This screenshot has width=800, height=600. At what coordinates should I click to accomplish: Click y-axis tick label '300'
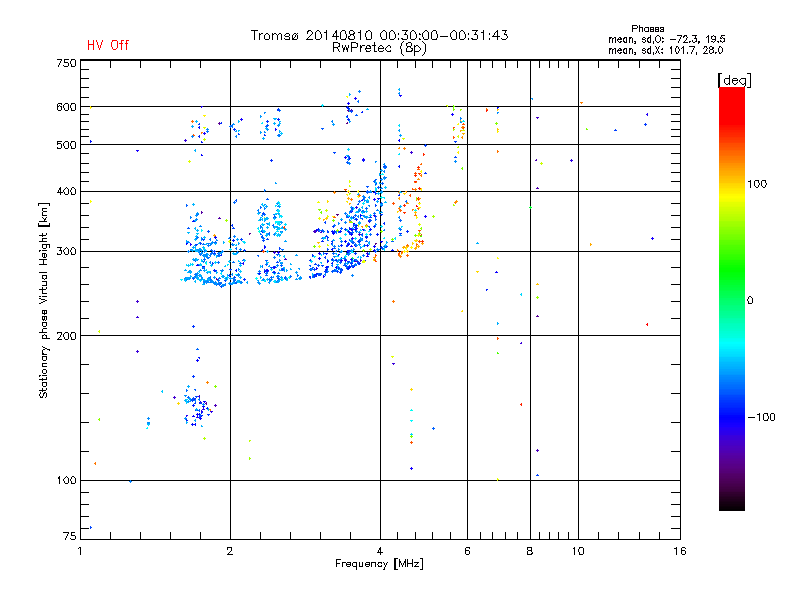(x=66, y=252)
